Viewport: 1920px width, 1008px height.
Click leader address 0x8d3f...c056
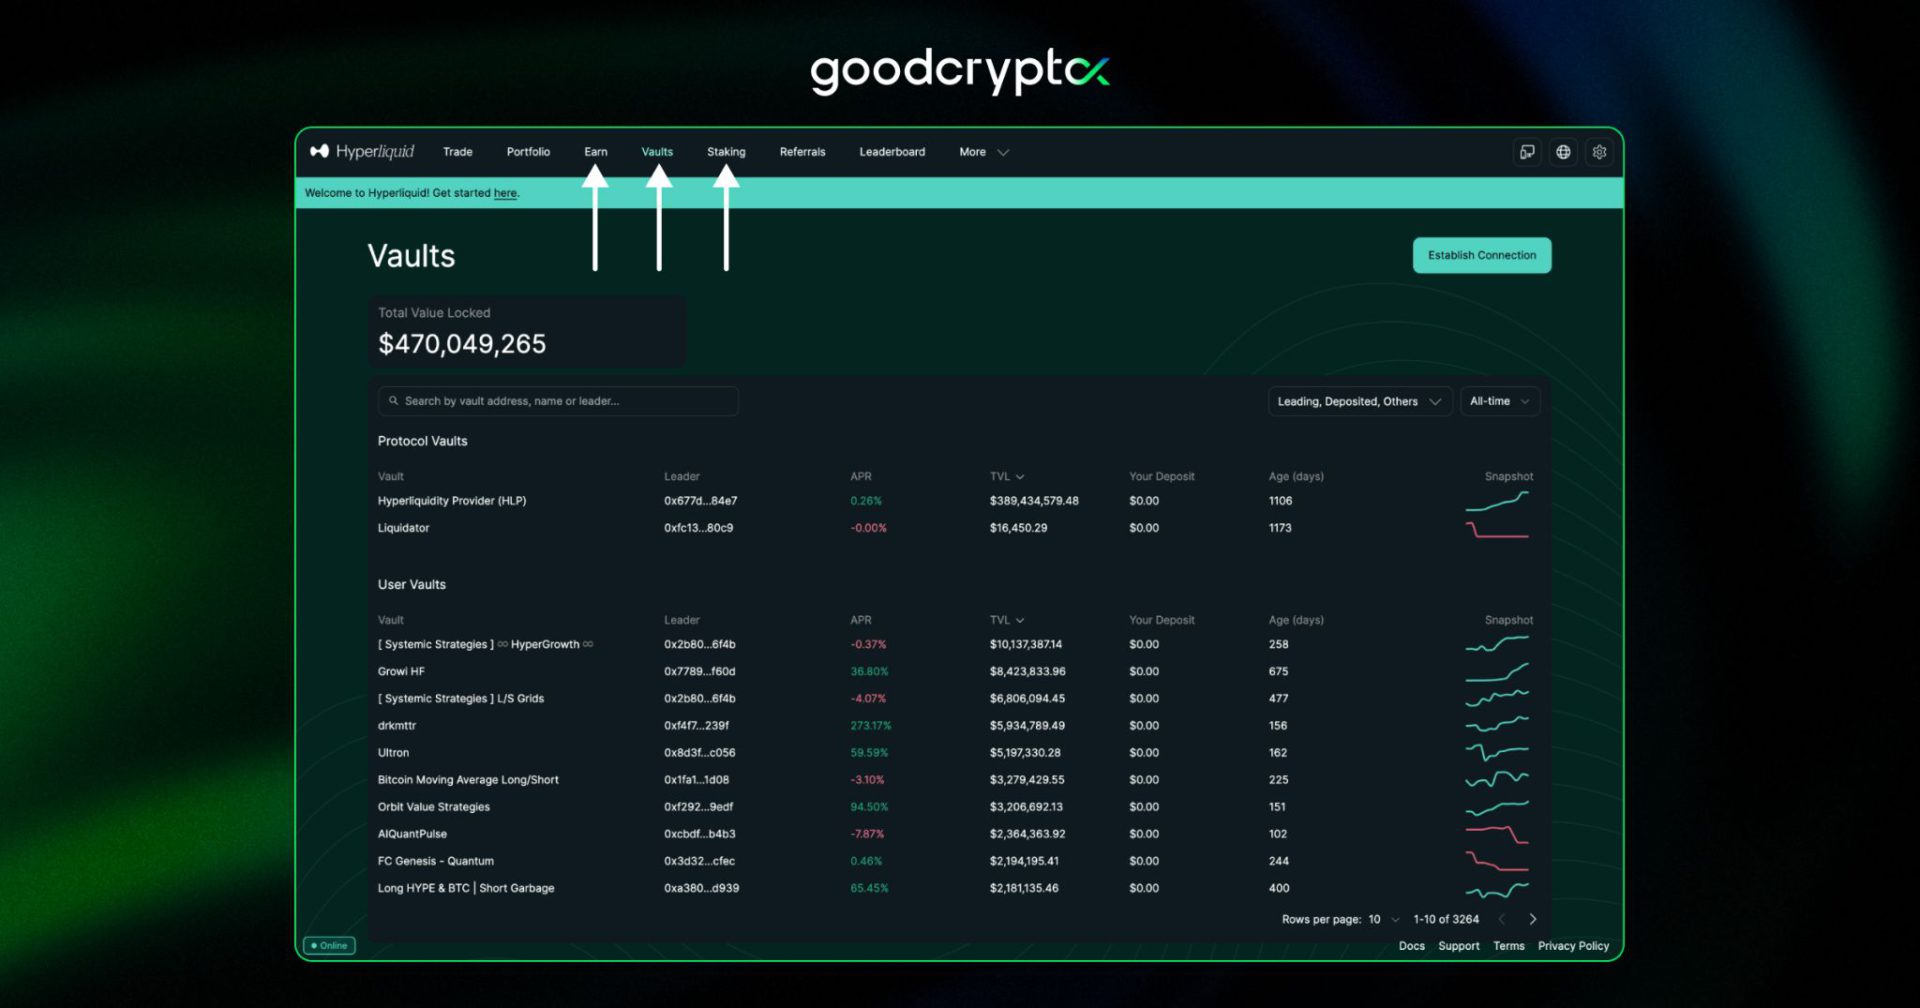700,753
